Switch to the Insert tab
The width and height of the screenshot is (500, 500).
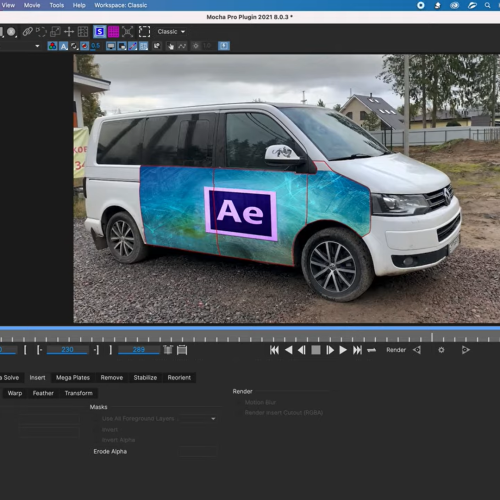coord(37,378)
